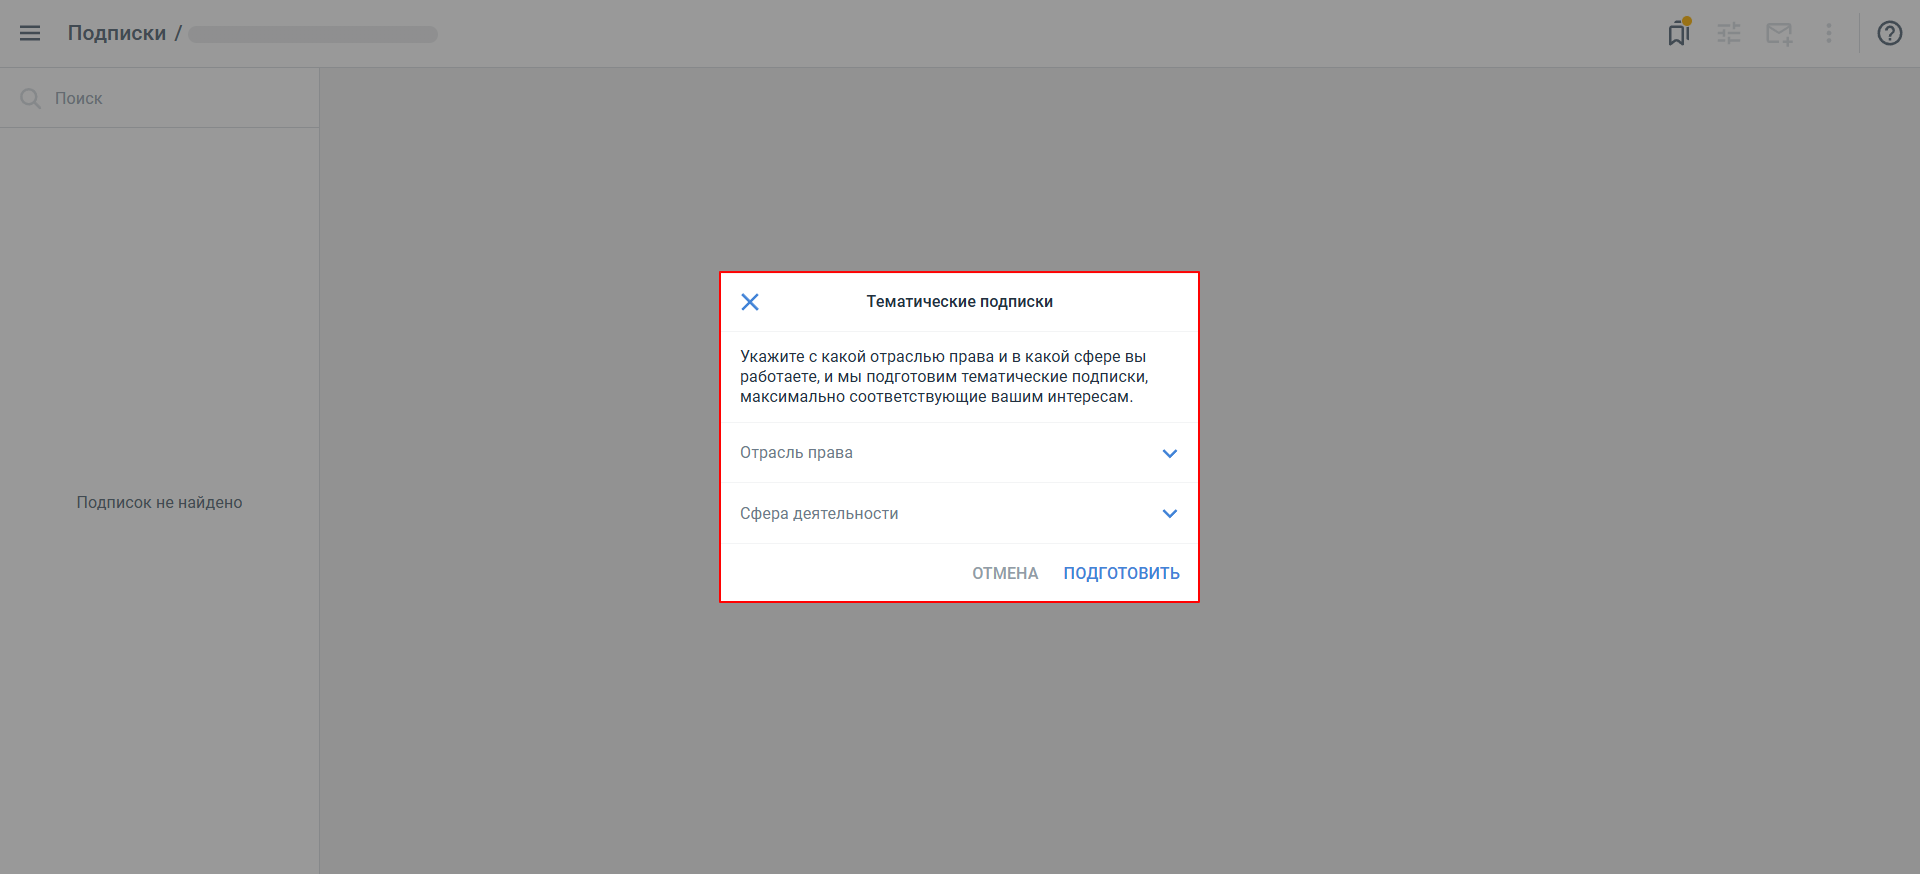Image resolution: width=1920 pixels, height=874 pixels.
Task: Expand the Отрасль права dropdown
Action: 959,453
